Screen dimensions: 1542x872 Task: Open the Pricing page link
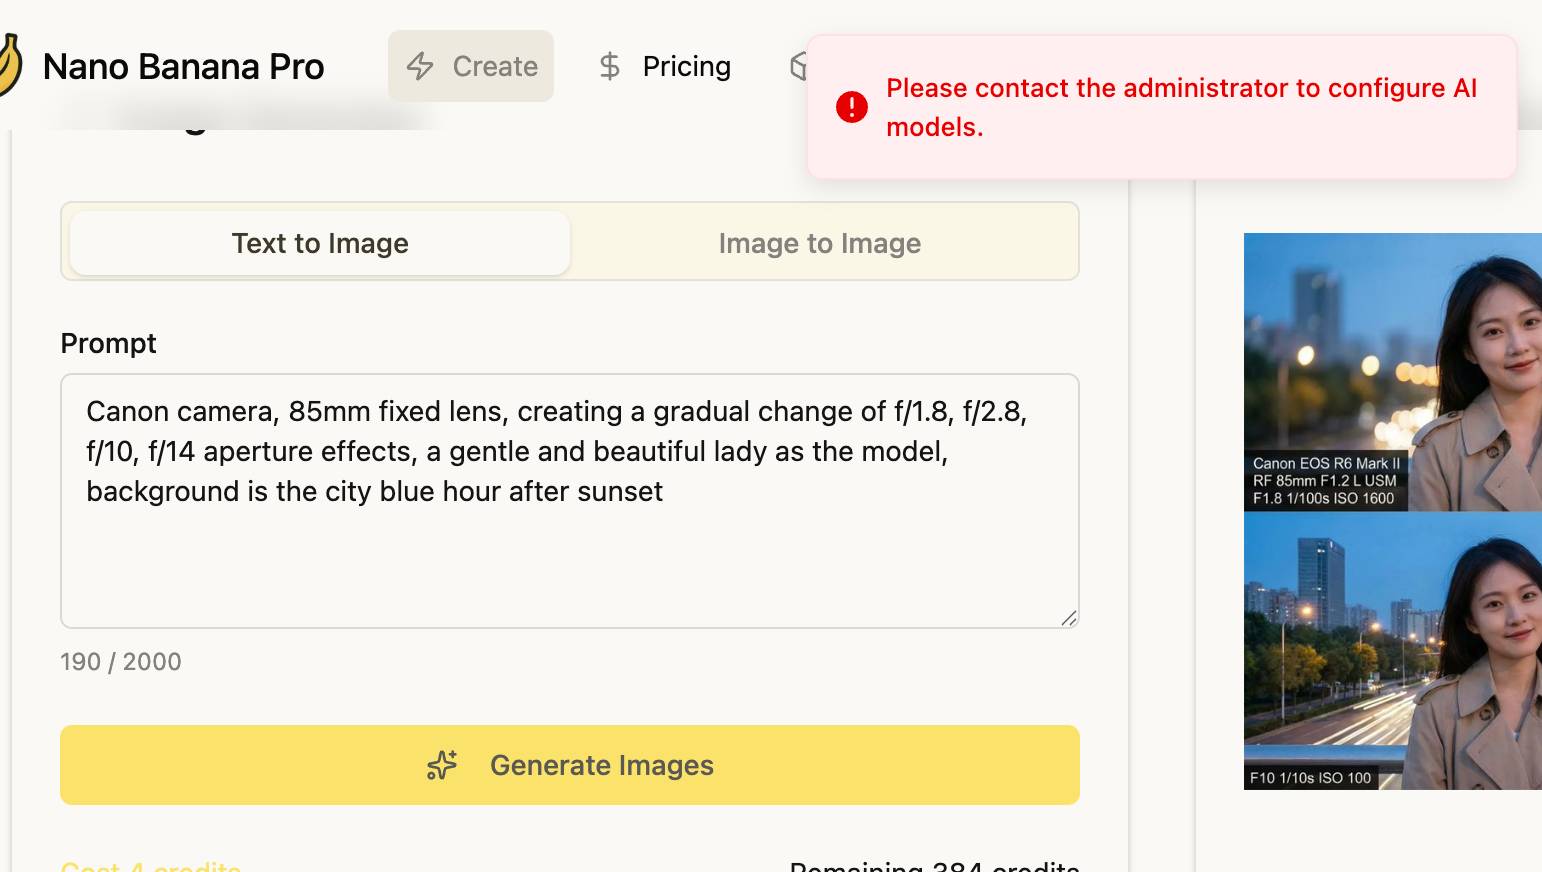point(686,67)
